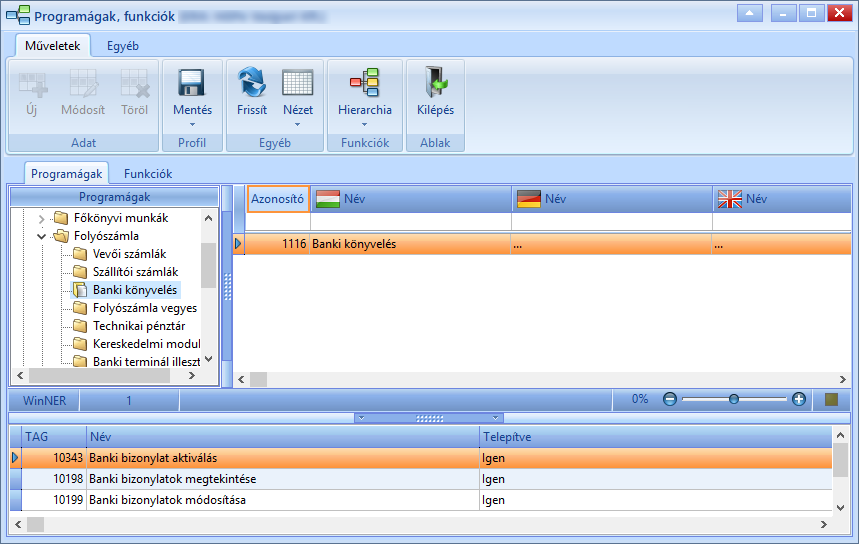Adjust the zoom slider handle

pos(734,399)
